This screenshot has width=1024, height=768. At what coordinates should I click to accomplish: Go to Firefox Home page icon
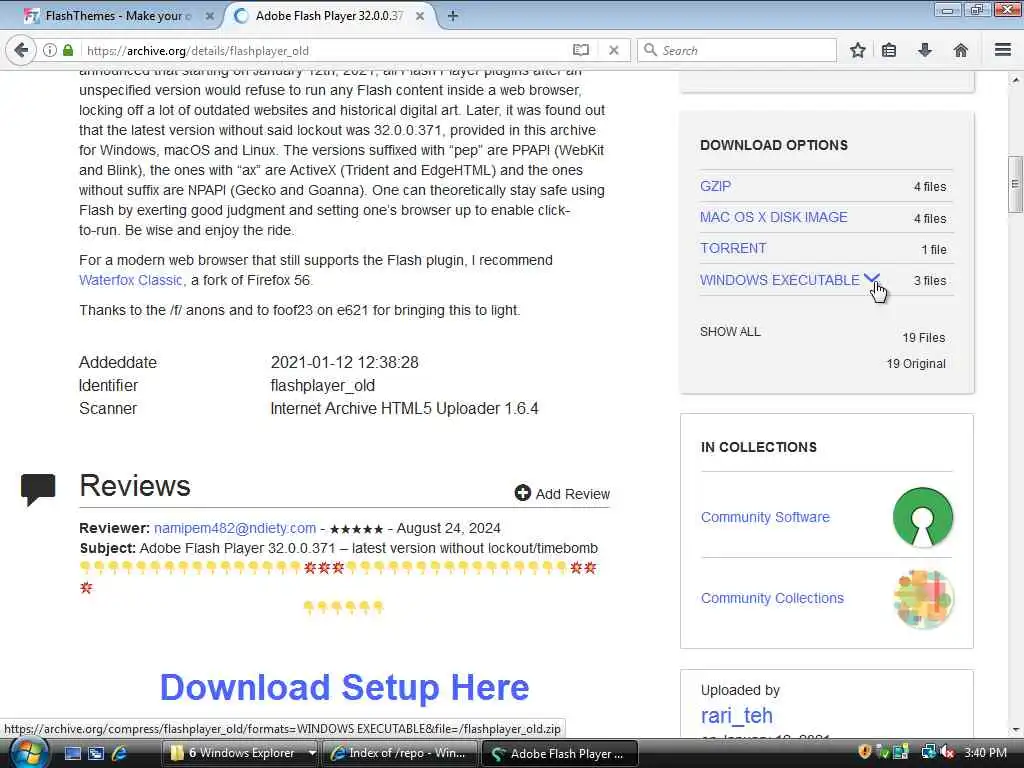pyautogui.click(x=961, y=50)
